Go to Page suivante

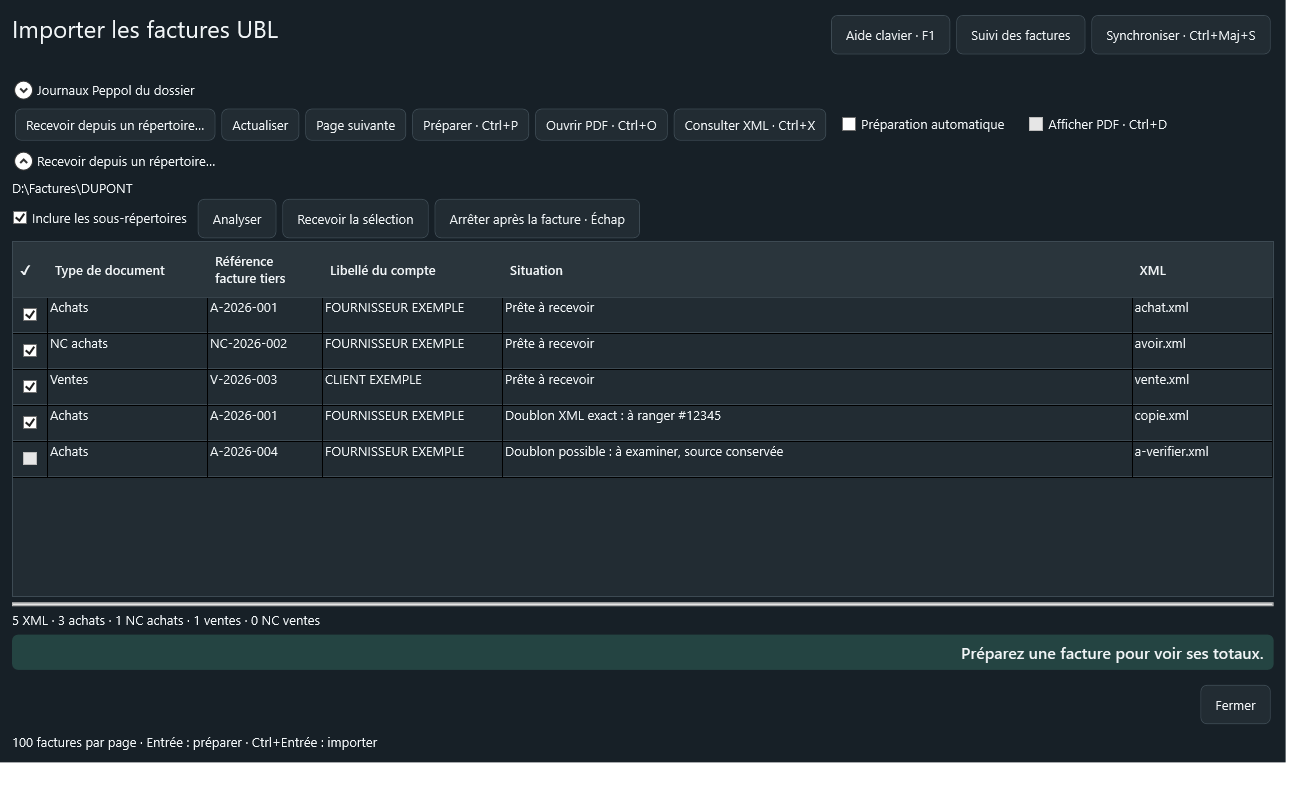point(355,125)
